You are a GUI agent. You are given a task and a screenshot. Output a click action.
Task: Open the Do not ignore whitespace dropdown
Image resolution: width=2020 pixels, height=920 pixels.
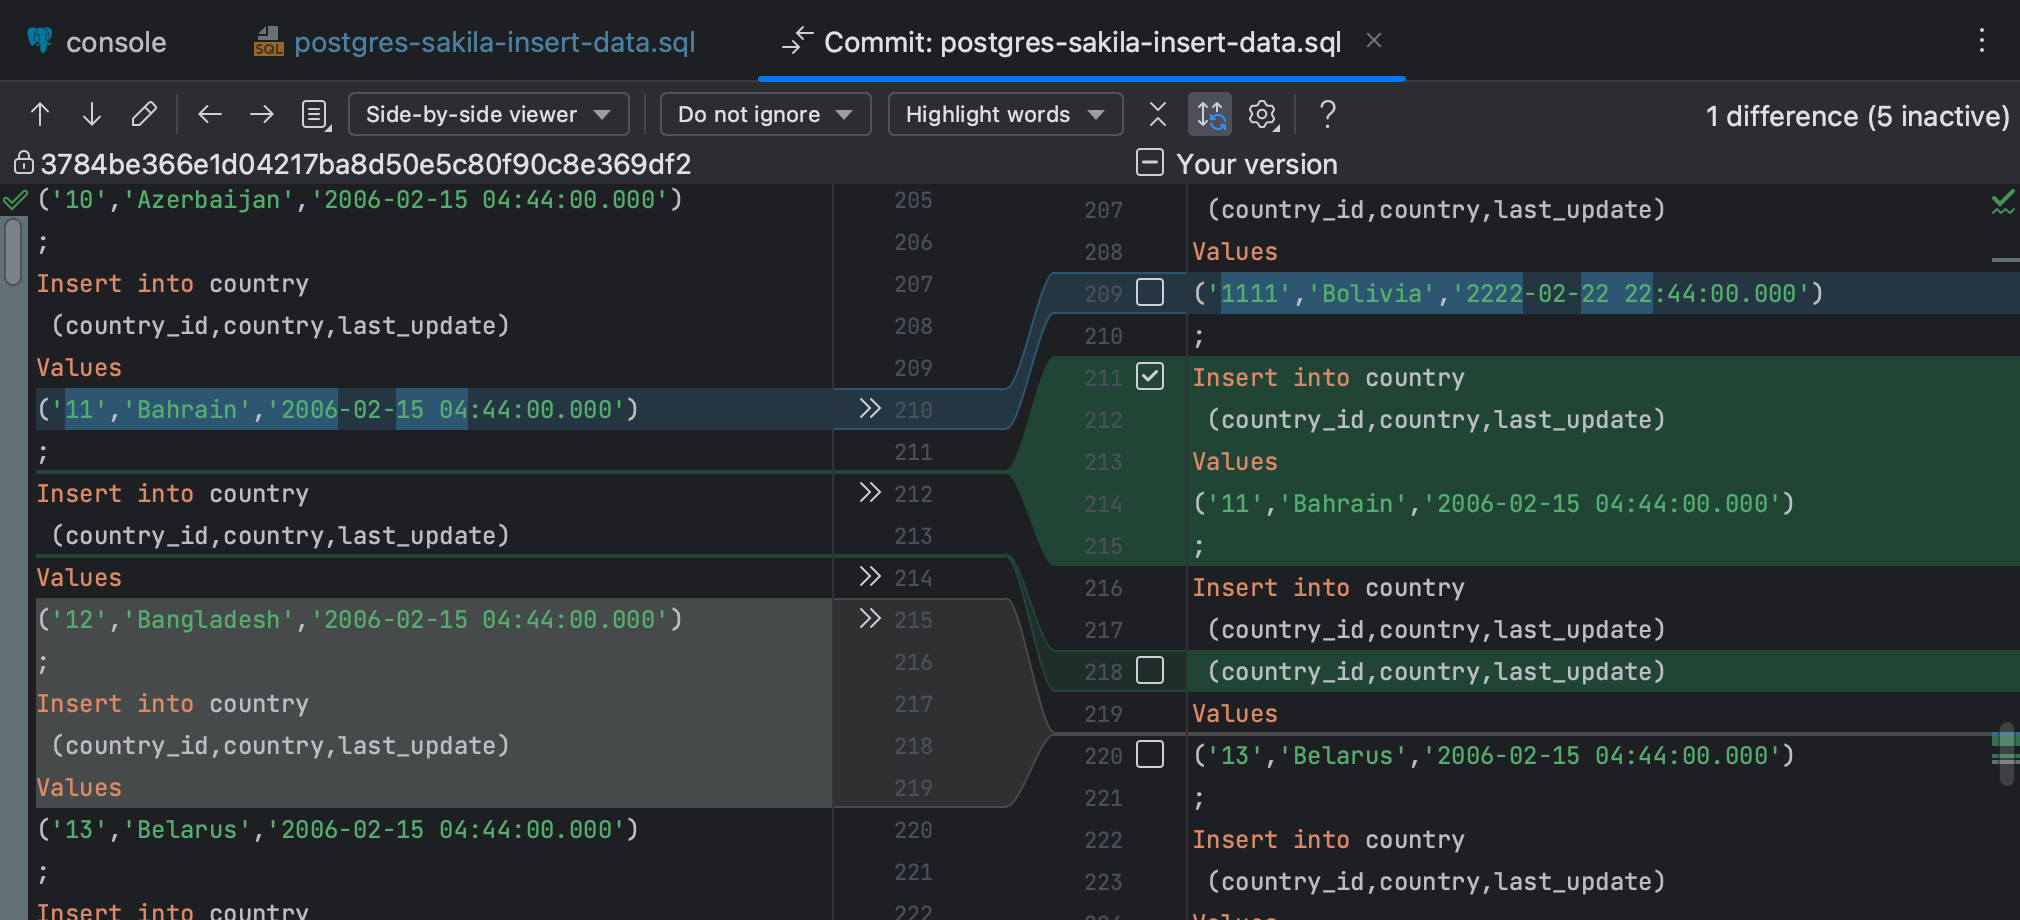765,114
